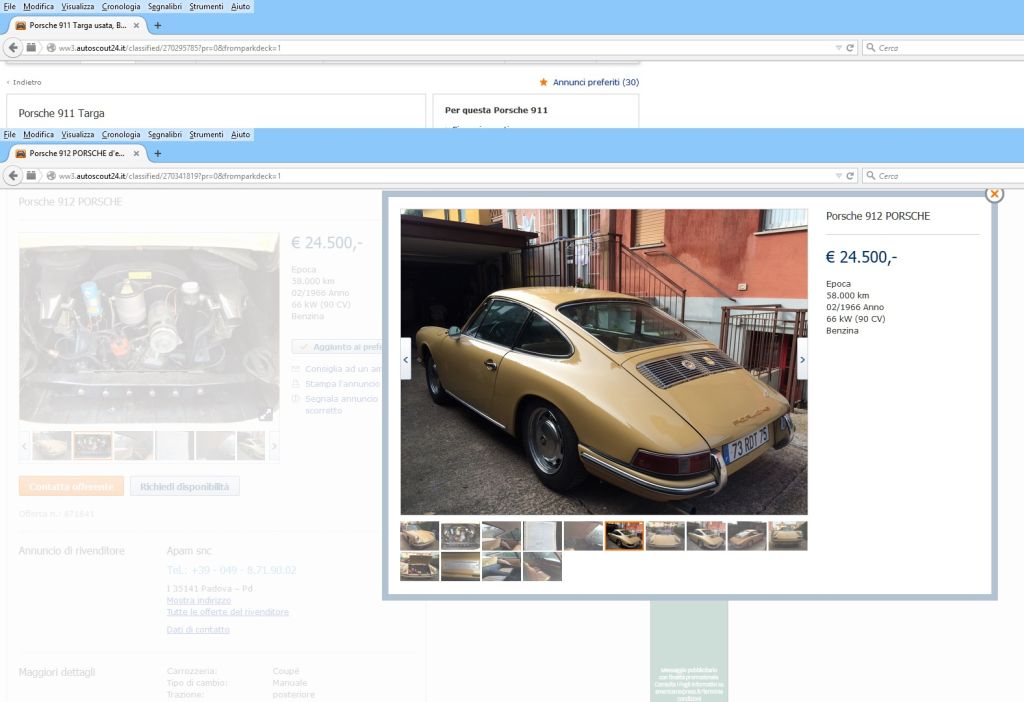Open Aiuto menu in the Porsche 912 window
Screen dimensions: 1024x702
tap(240, 135)
